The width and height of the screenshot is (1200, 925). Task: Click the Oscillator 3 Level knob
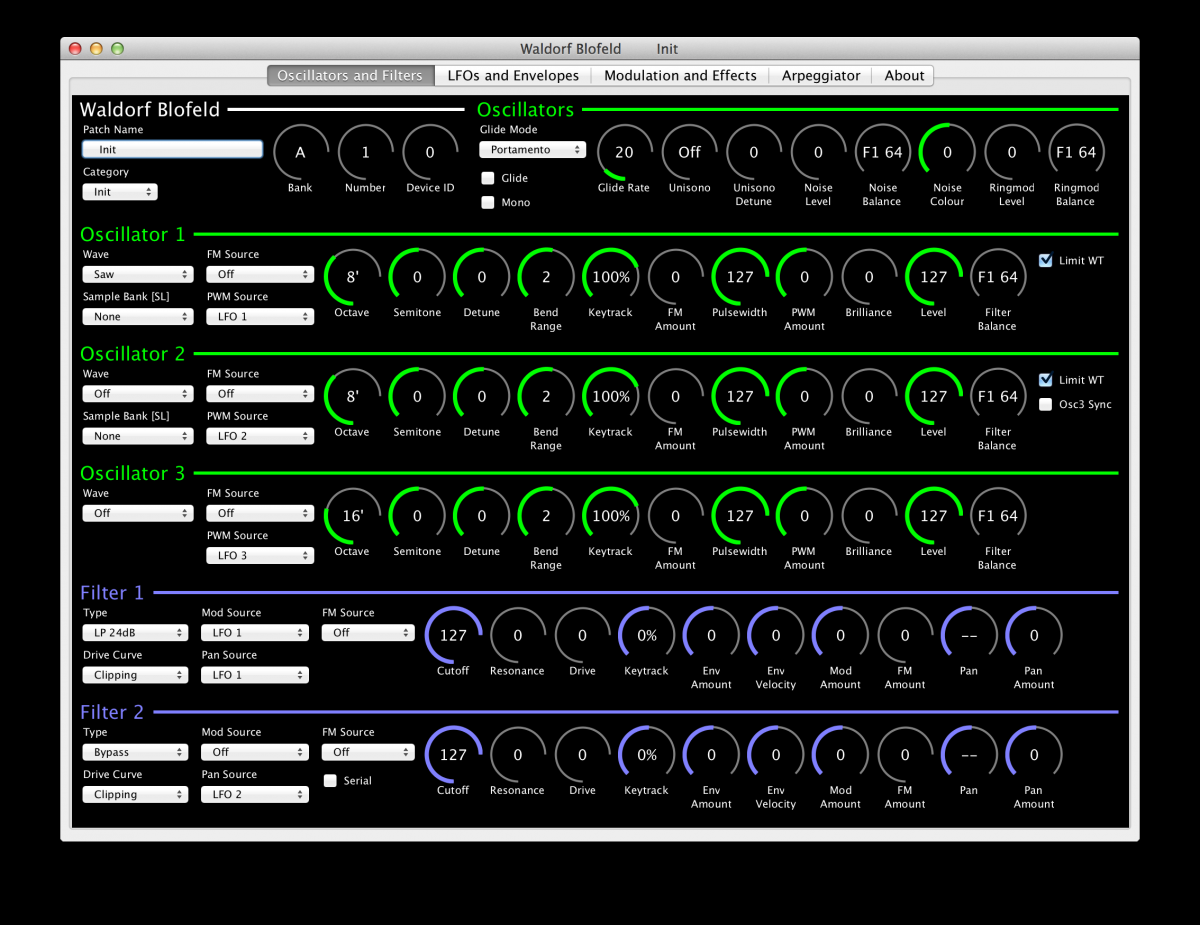click(933, 516)
